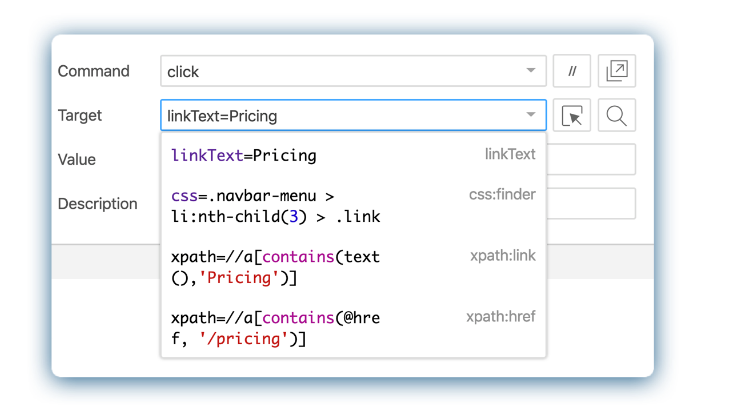Click the open new window configuration icon

coord(617,71)
